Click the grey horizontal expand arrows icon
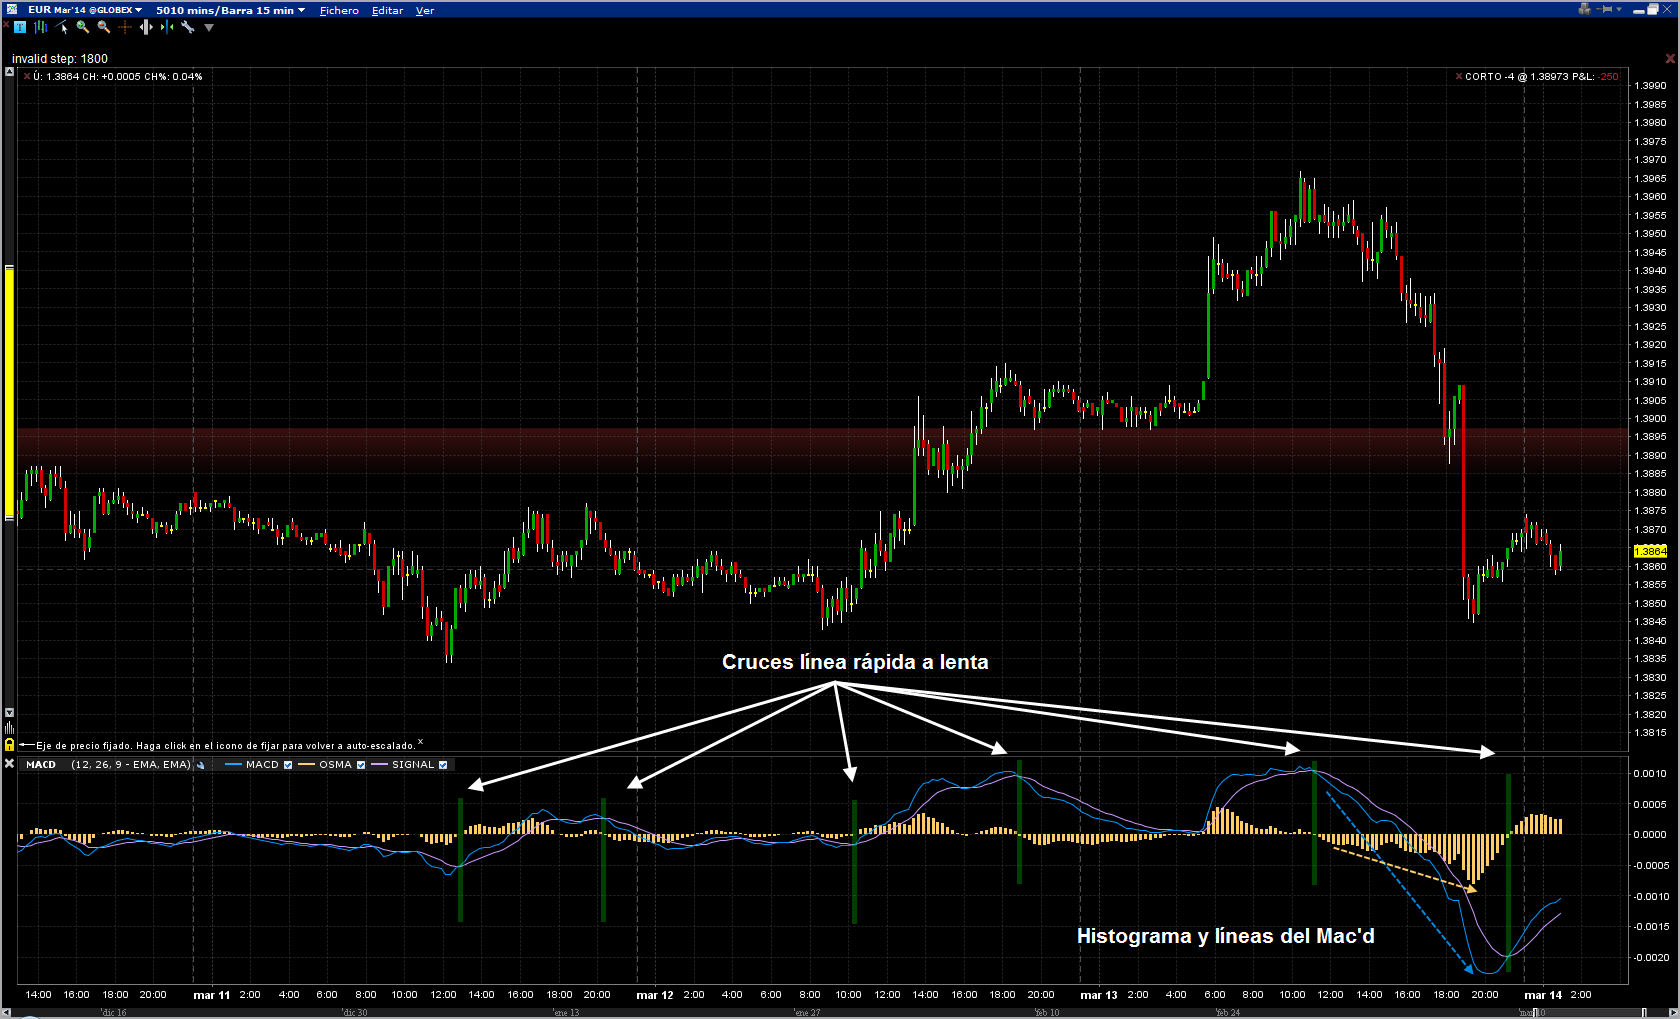The image size is (1680, 1019). point(146,27)
